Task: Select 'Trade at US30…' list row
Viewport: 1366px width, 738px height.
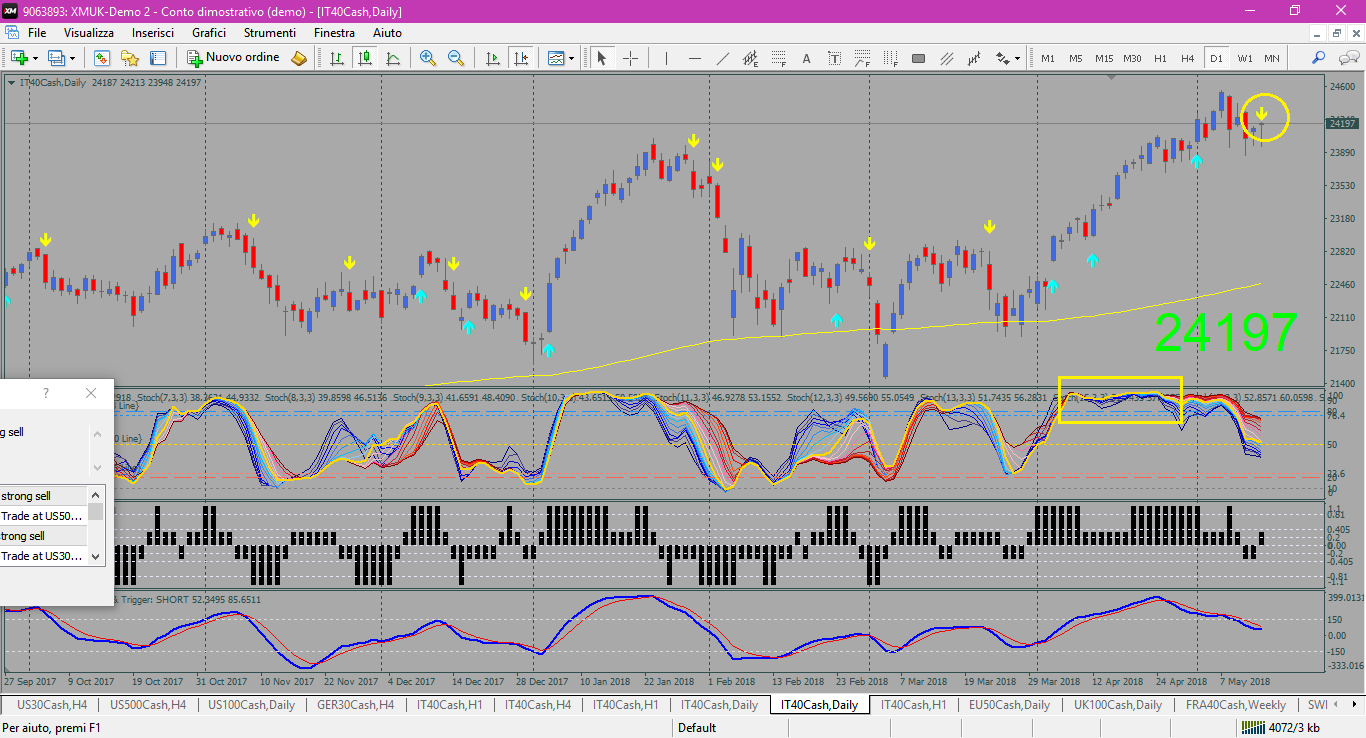Action: pyautogui.click(x=44, y=556)
